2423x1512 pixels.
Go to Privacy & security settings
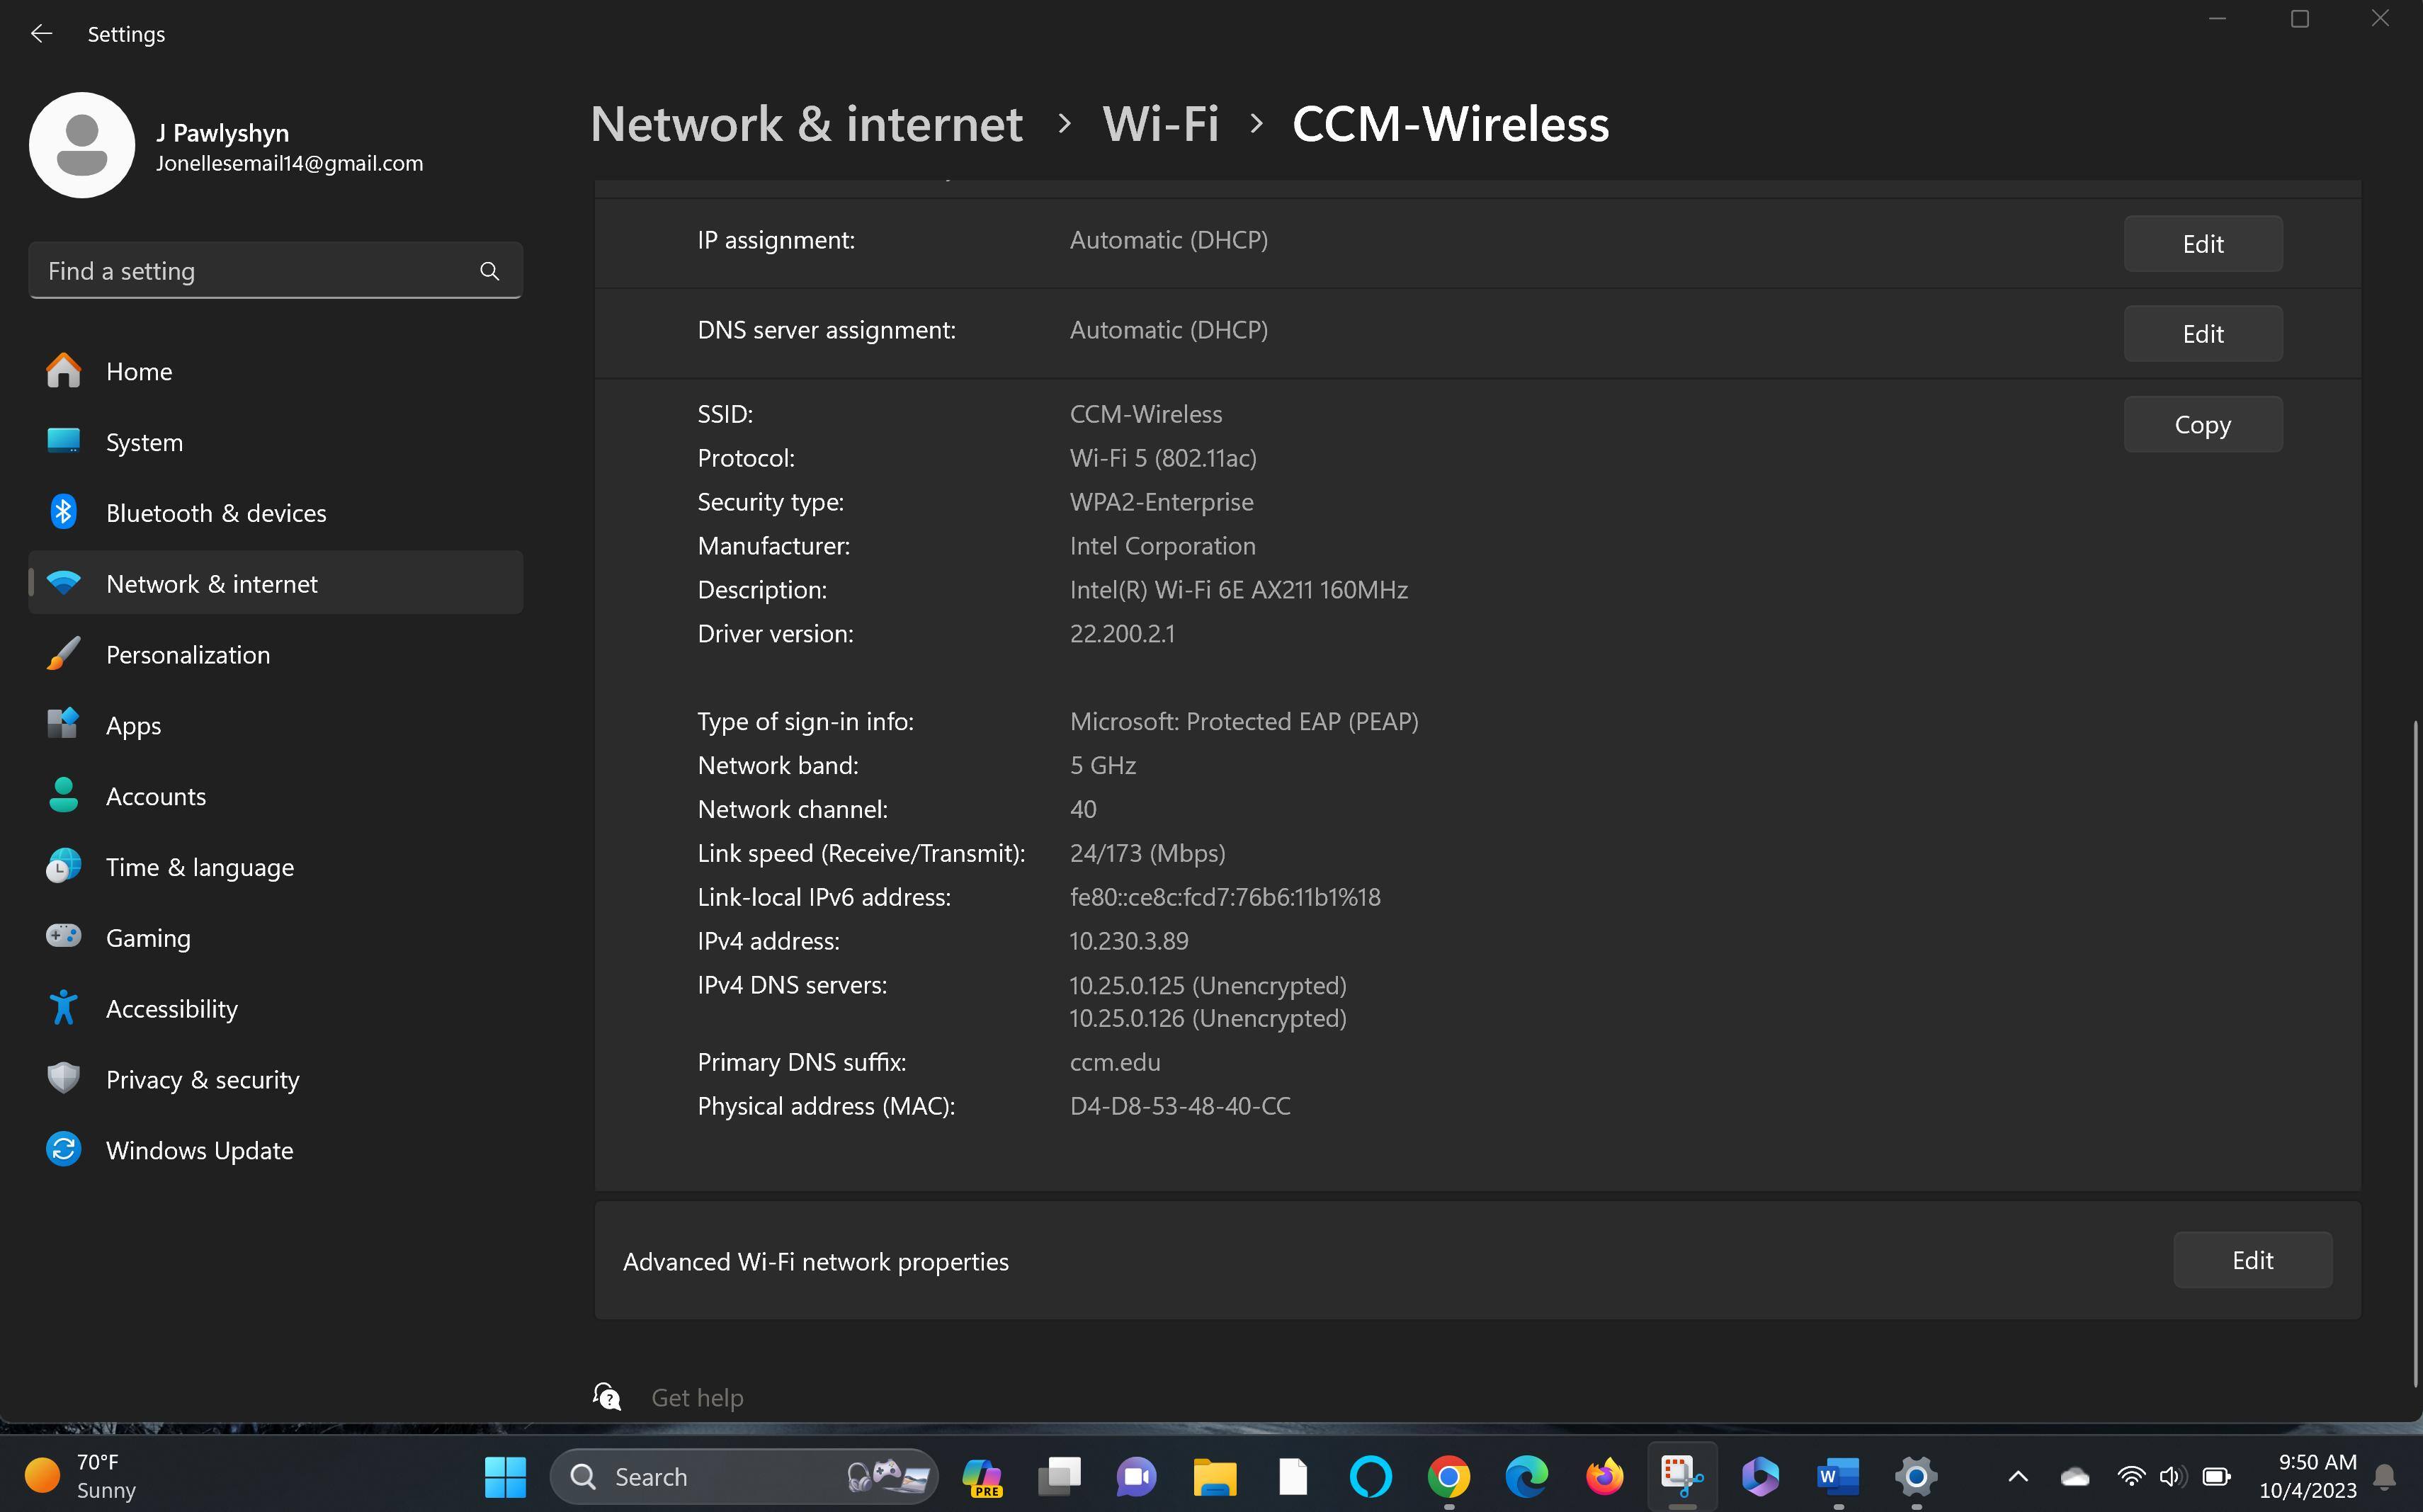click(202, 1079)
